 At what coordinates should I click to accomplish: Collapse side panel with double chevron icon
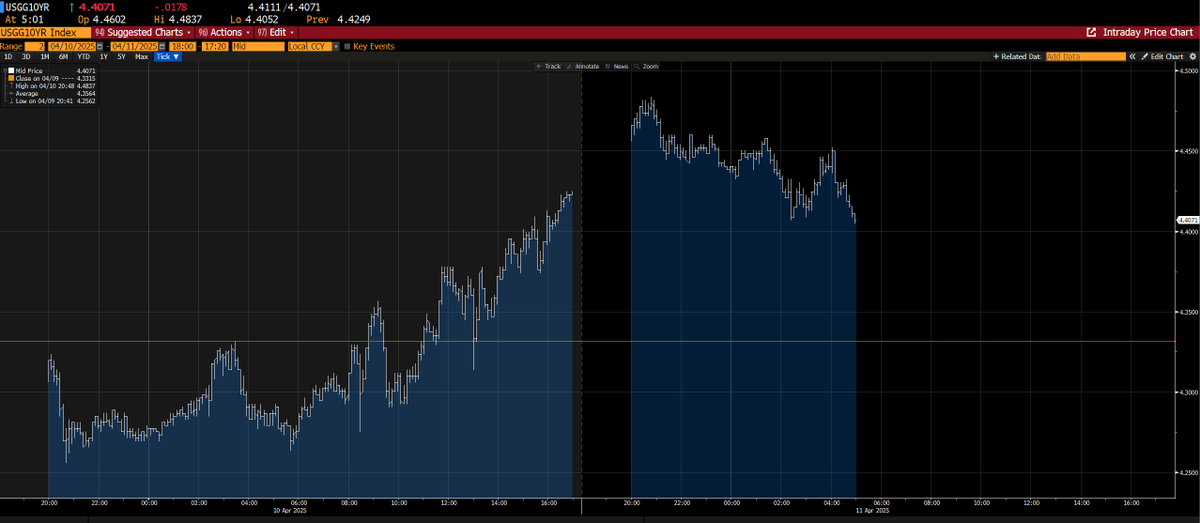pyautogui.click(x=1132, y=57)
